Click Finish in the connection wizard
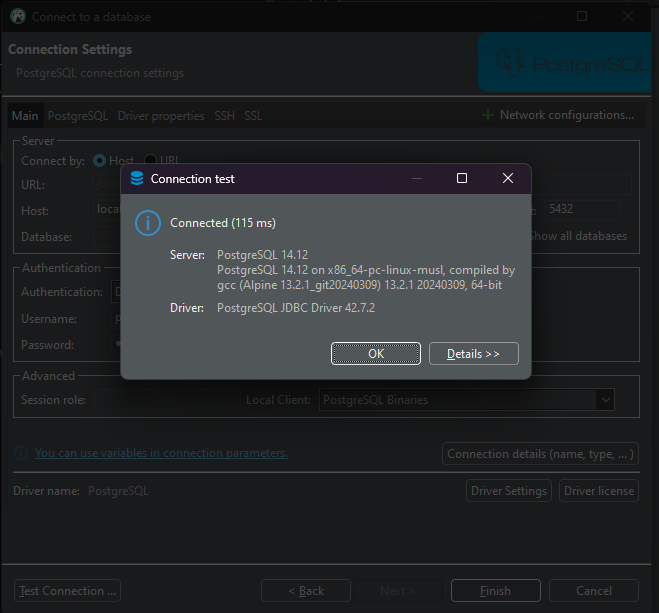Image resolution: width=659 pixels, height=613 pixels. tap(496, 591)
